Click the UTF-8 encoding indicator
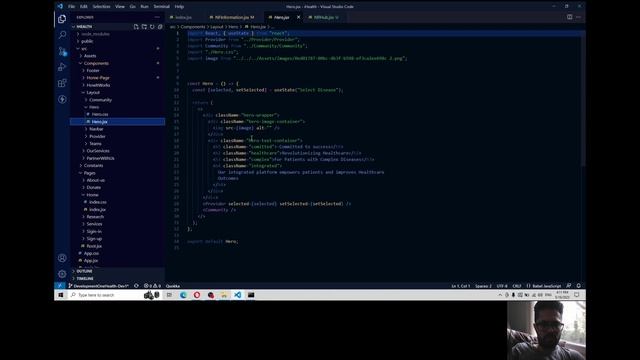 pos(502,286)
